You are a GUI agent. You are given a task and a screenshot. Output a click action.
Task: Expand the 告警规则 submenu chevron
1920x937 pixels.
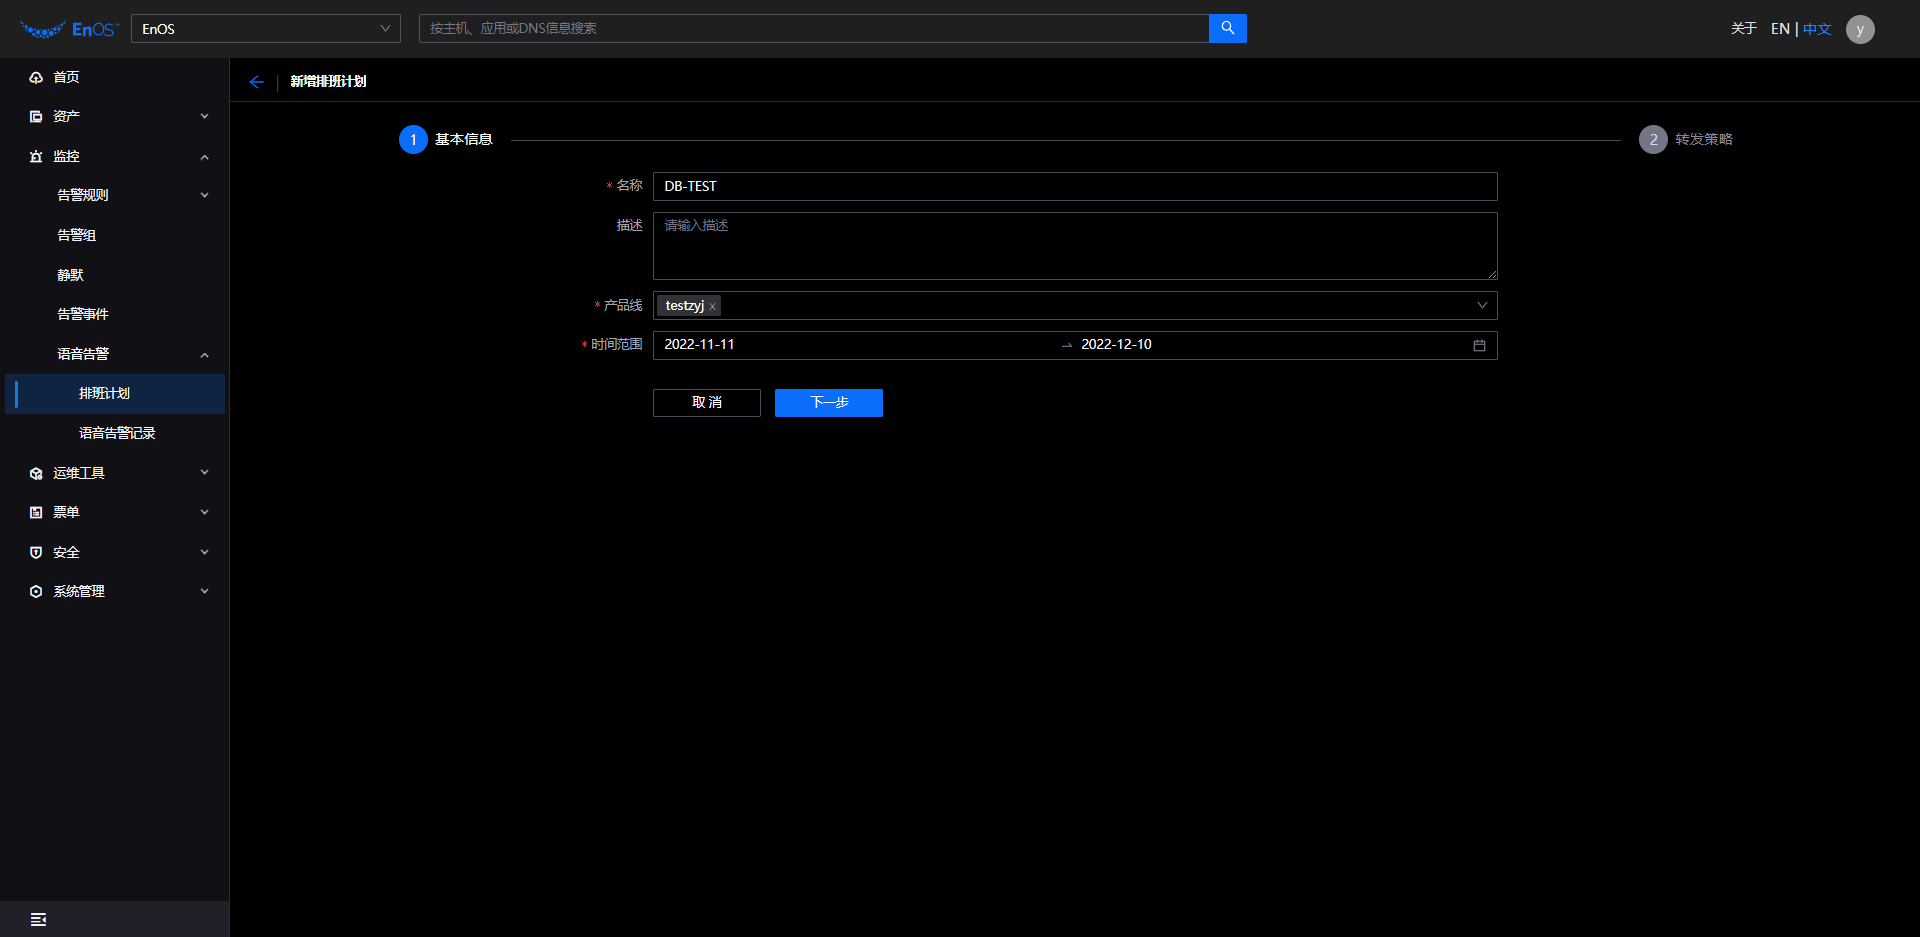pos(204,195)
